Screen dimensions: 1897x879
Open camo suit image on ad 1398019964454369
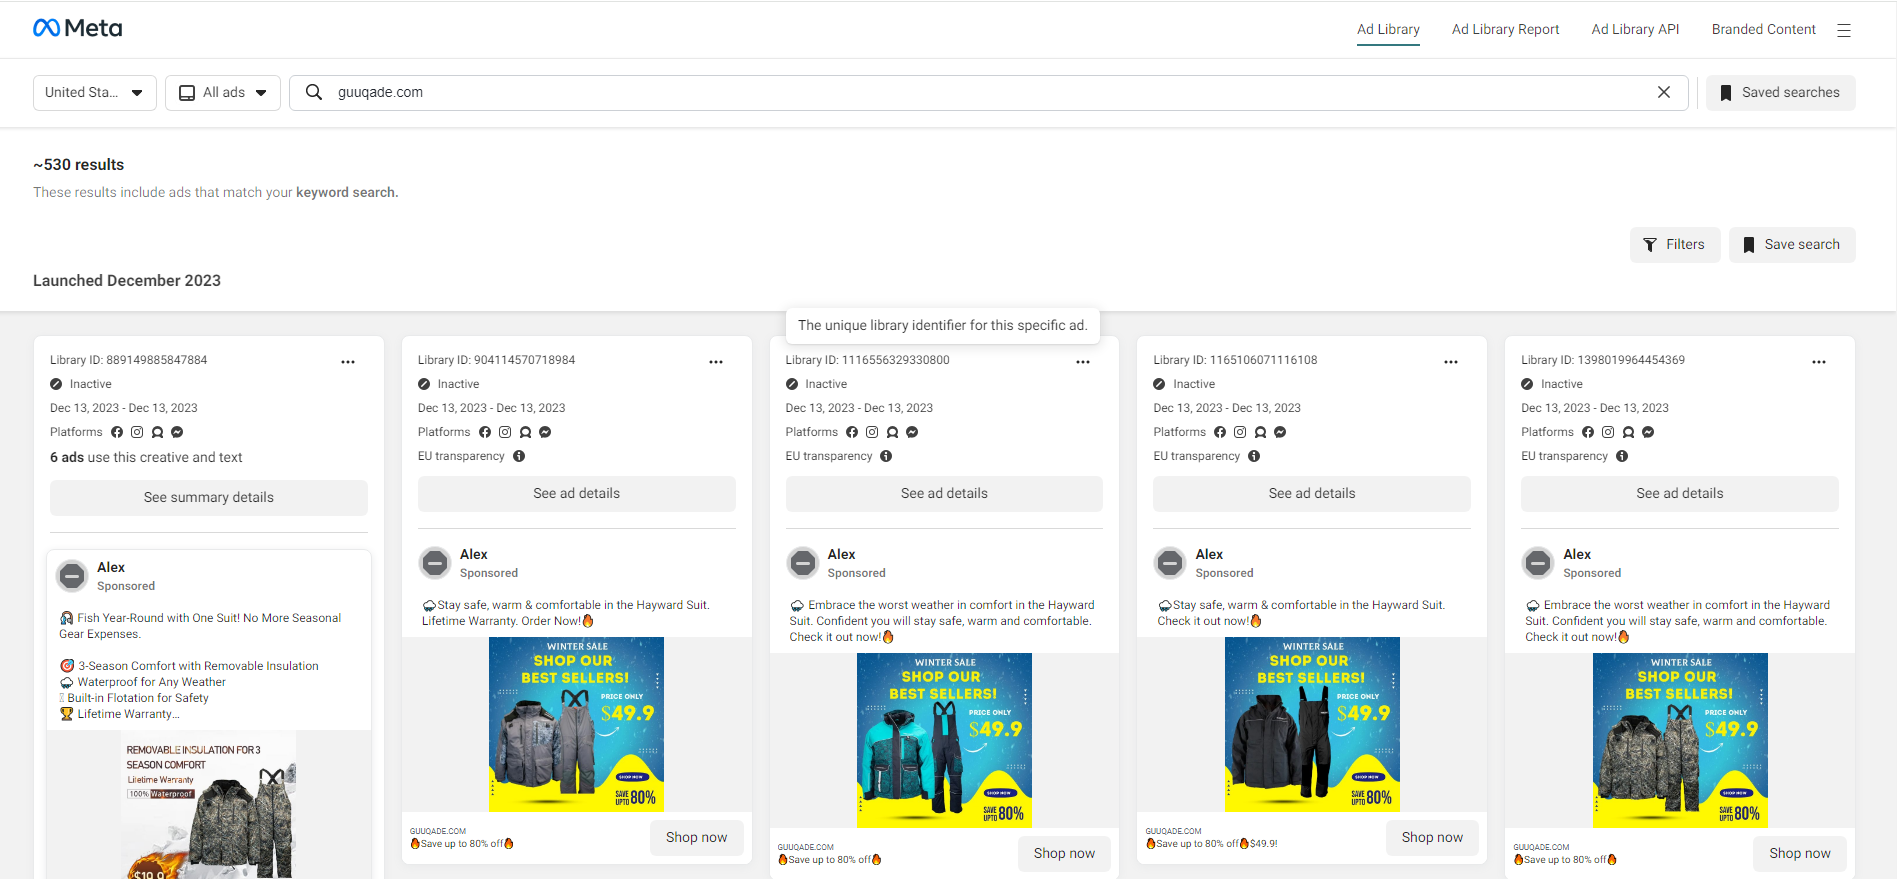coord(1680,740)
